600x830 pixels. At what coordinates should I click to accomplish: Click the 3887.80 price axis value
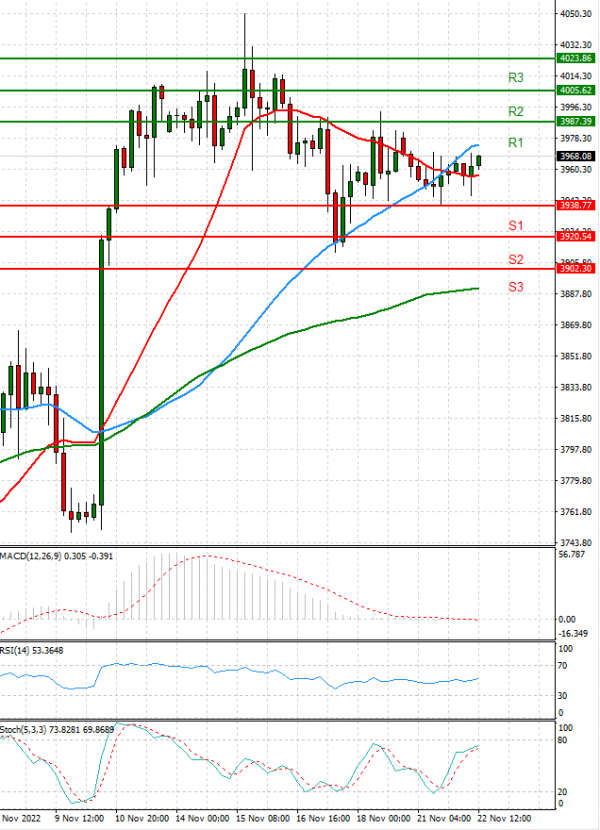[576, 294]
